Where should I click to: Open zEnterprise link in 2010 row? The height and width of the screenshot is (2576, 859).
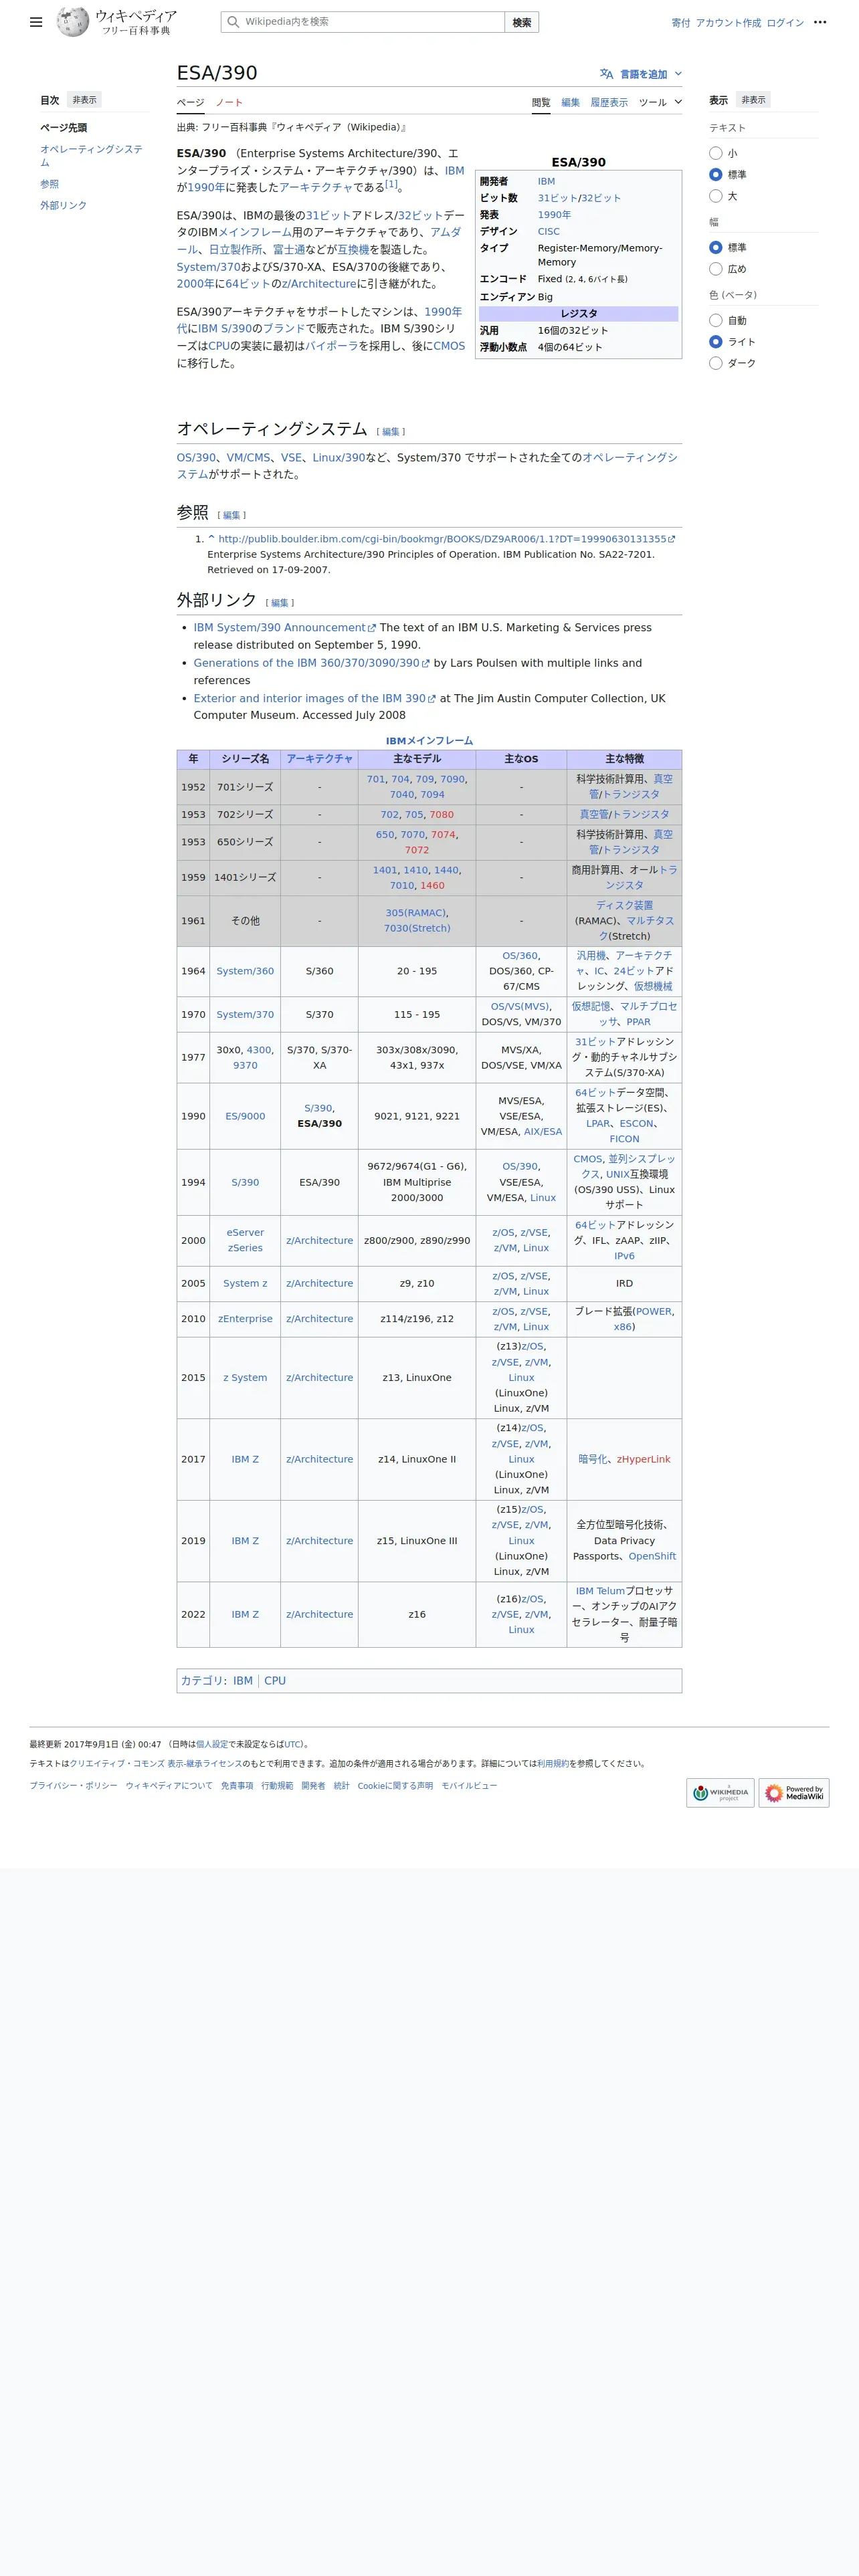point(245,1319)
